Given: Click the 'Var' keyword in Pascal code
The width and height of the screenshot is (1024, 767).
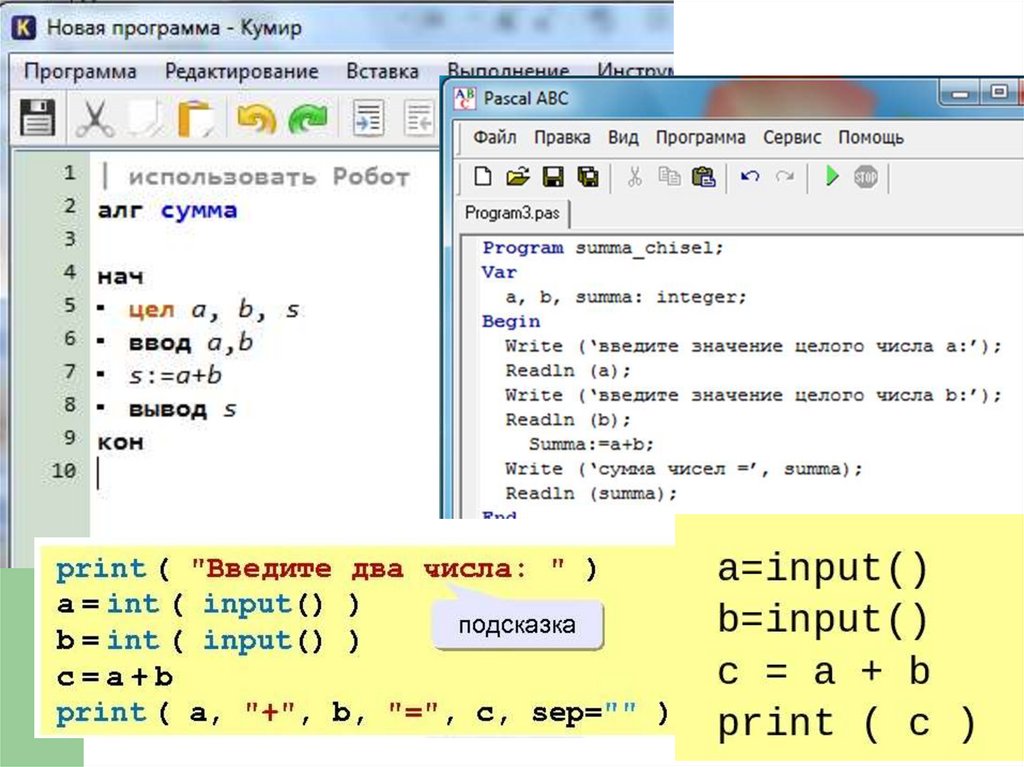Looking at the screenshot, I should 499,272.
